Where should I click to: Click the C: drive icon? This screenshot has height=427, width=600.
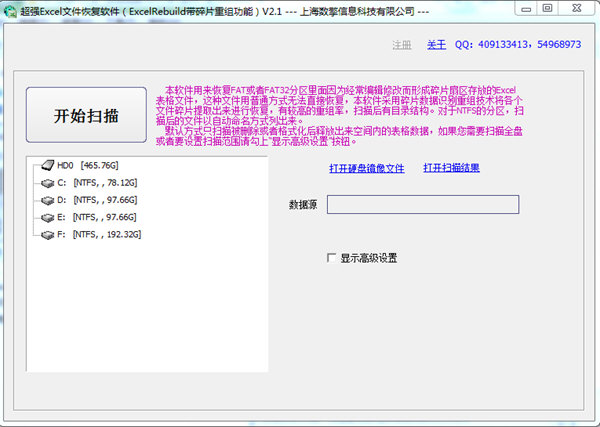(46, 183)
